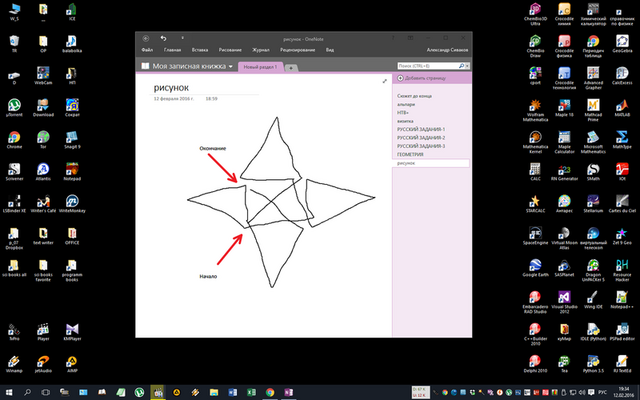Click the search magnifier icon in OneNote
Viewport: 640px width, 400px height.
point(461,66)
